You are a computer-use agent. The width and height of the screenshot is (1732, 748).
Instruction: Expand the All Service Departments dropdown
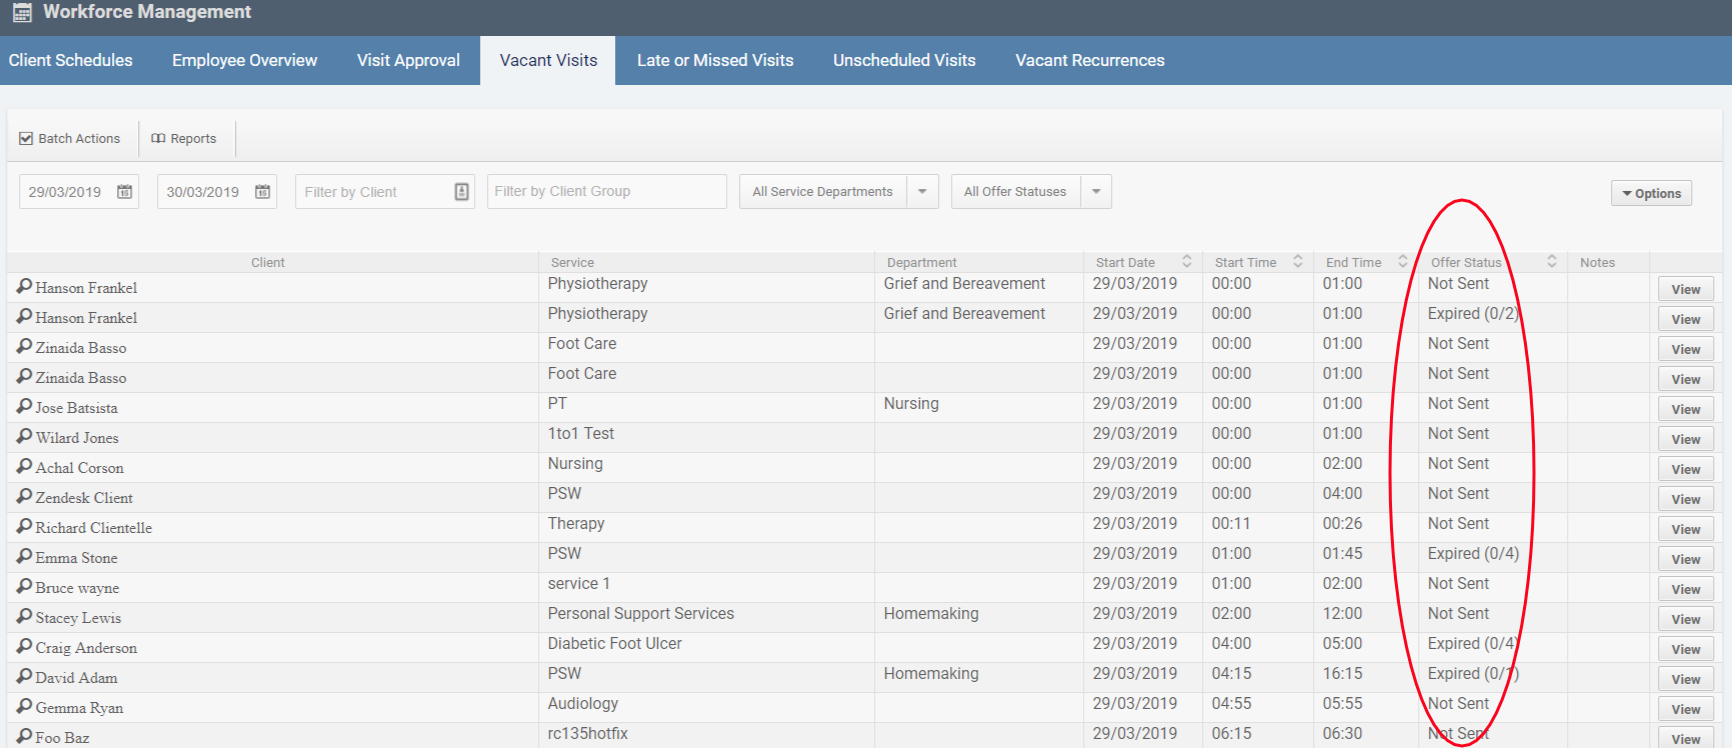pos(922,192)
